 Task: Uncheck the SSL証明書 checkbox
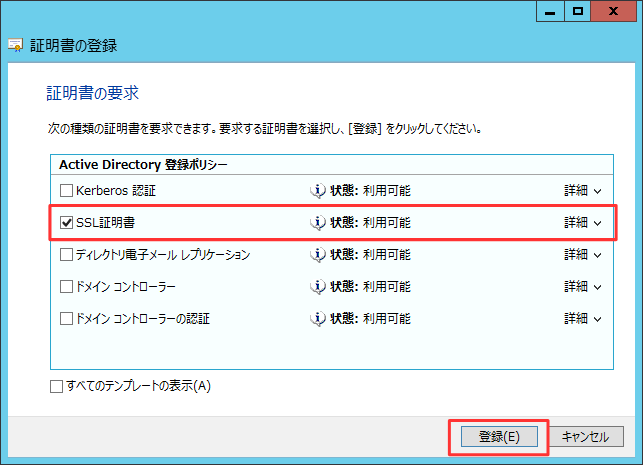pyautogui.click(x=66, y=223)
